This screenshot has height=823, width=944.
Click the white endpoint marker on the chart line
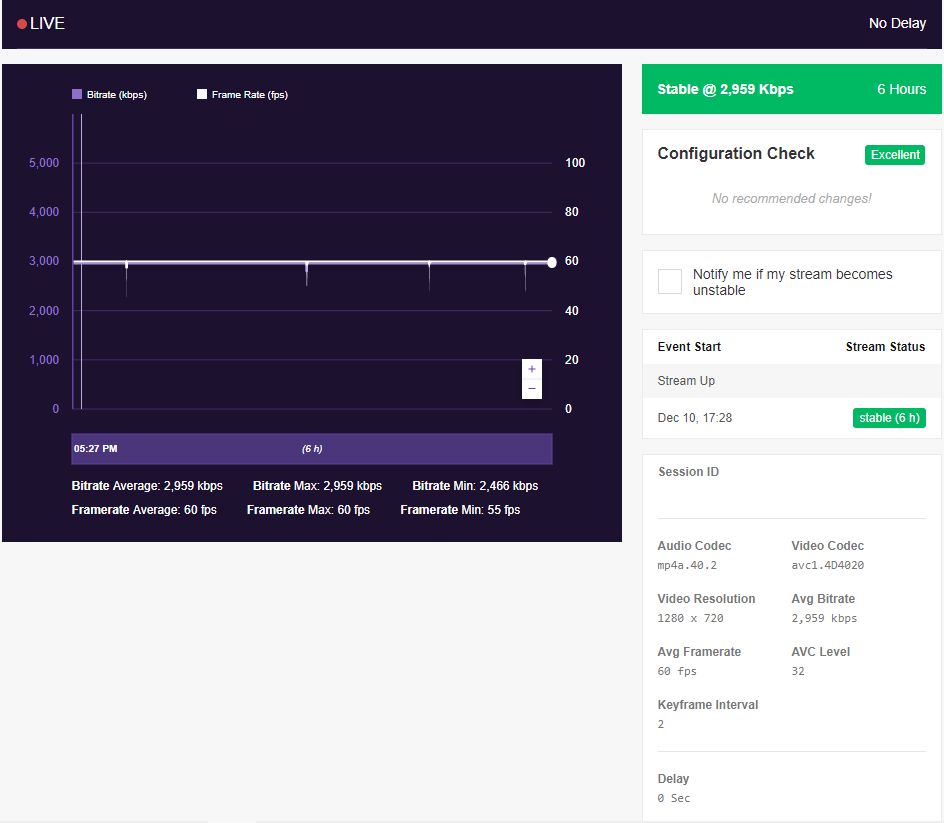click(x=551, y=262)
